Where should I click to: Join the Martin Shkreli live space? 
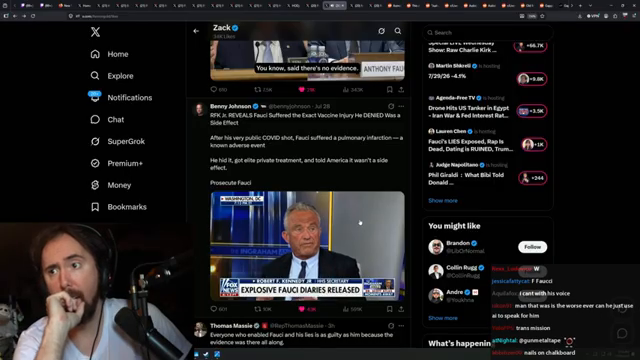532,79
